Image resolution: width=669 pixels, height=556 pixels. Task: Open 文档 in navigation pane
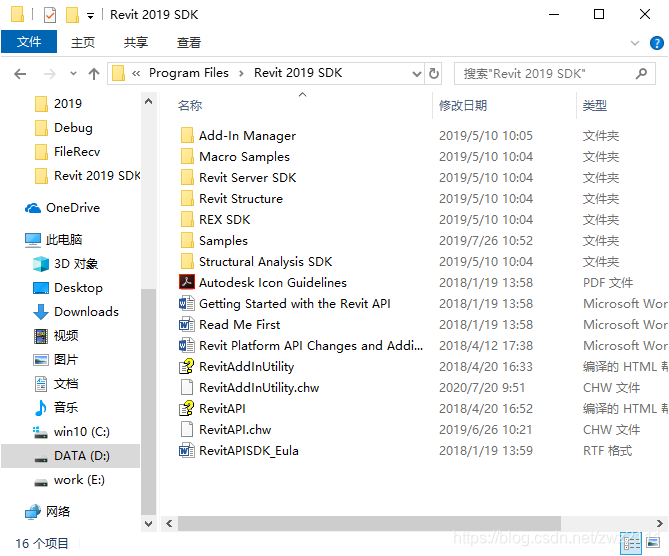click(x=66, y=384)
